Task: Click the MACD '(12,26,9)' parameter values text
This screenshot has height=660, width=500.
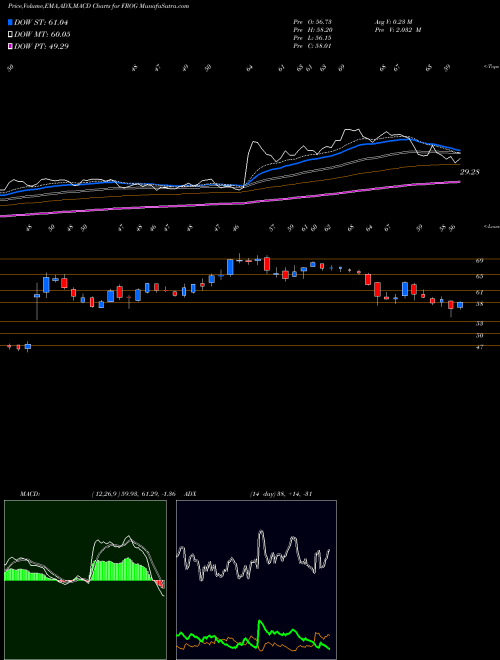Action: [x=136, y=494]
